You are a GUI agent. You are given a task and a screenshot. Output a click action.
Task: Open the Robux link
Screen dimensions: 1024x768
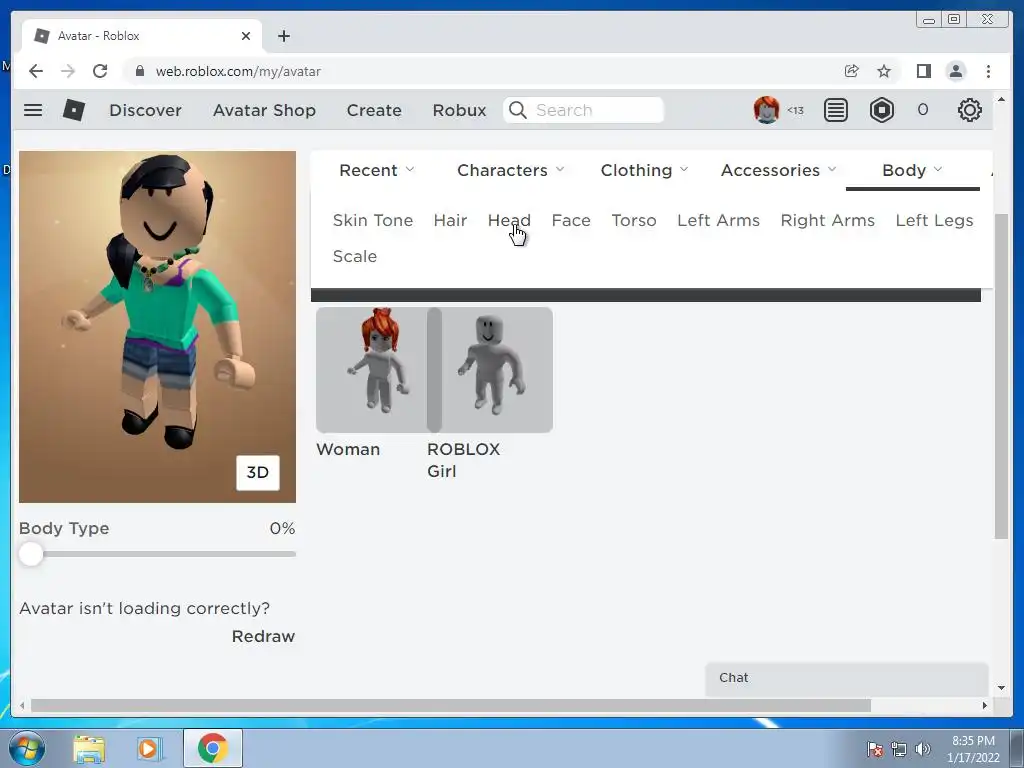[459, 110]
